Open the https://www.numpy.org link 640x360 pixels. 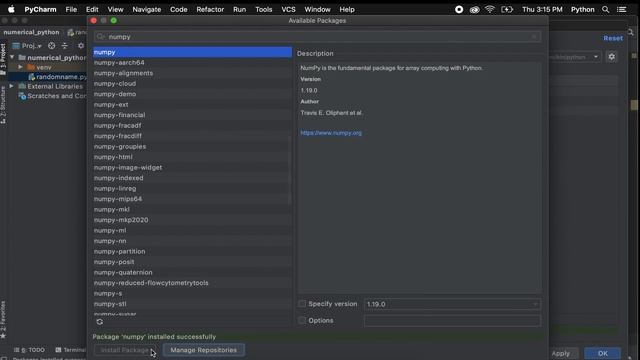point(331,133)
